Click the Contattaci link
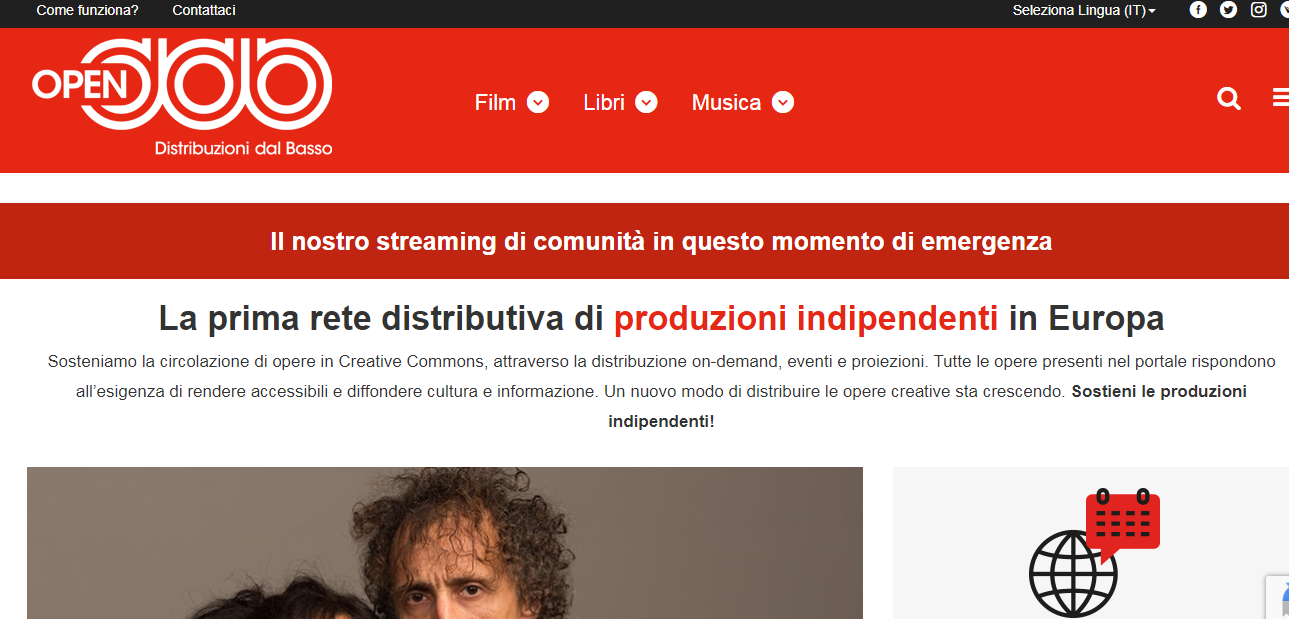The image size is (1289, 619). coord(204,10)
